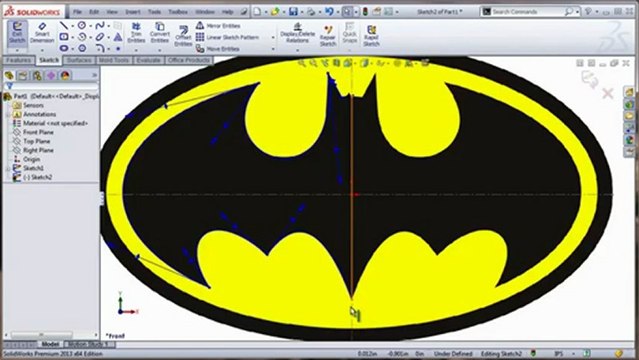Select the Corner Rectangle tool

[64, 37]
